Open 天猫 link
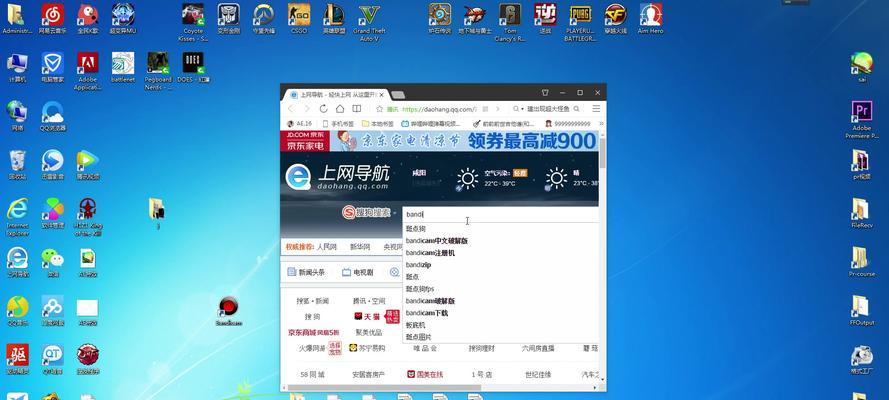This screenshot has height=400, width=889. pyautogui.click(x=367, y=317)
